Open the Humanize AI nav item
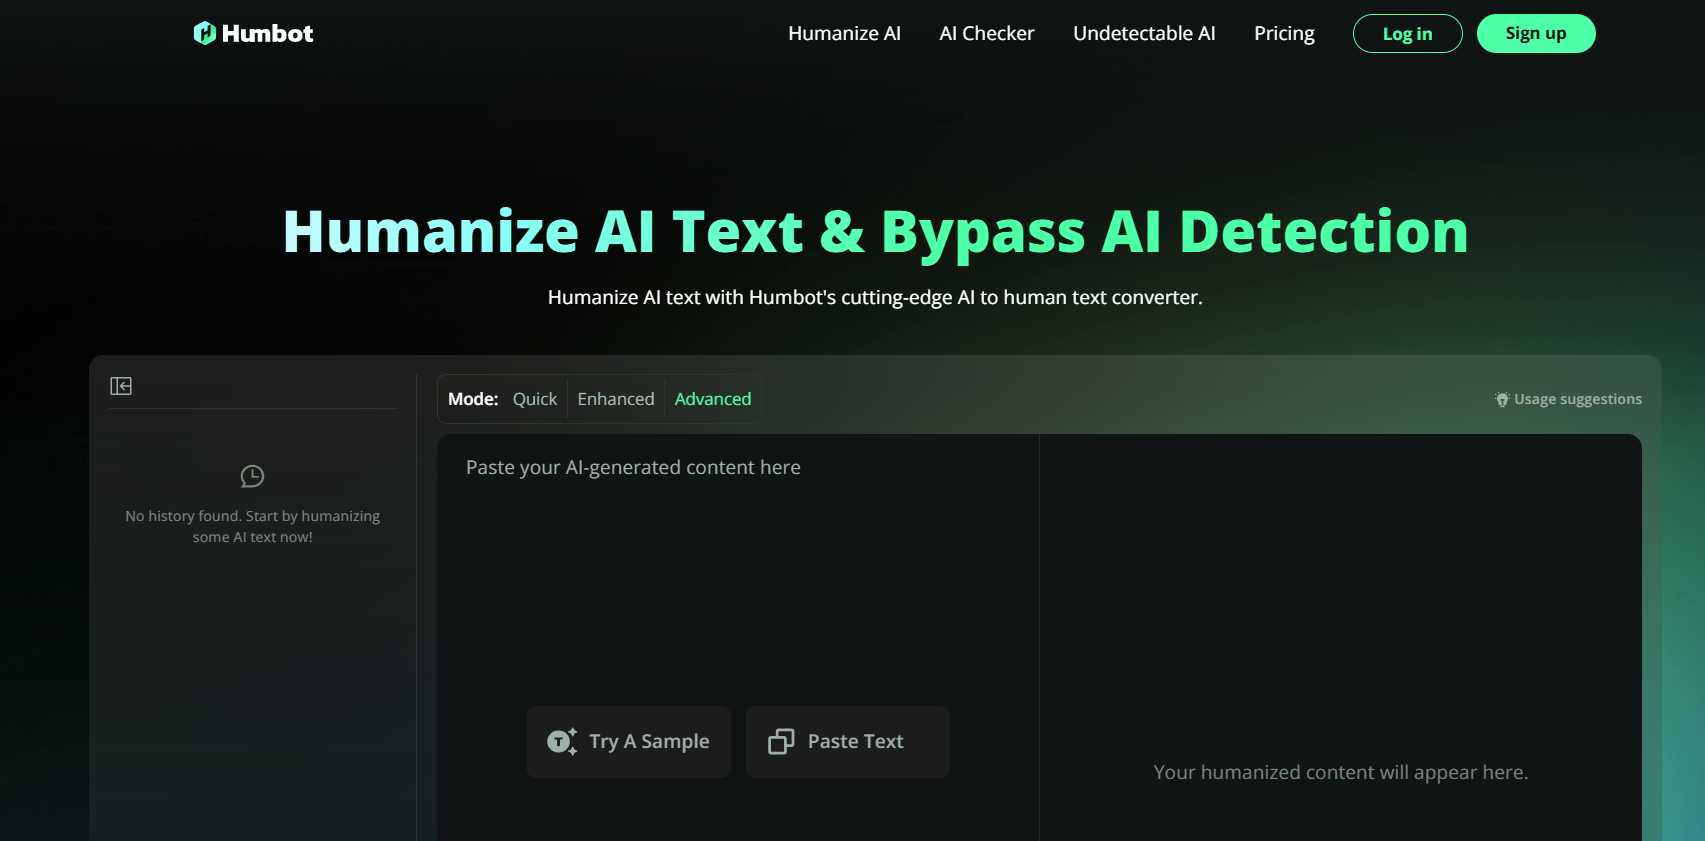1705x841 pixels. point(844,33)
